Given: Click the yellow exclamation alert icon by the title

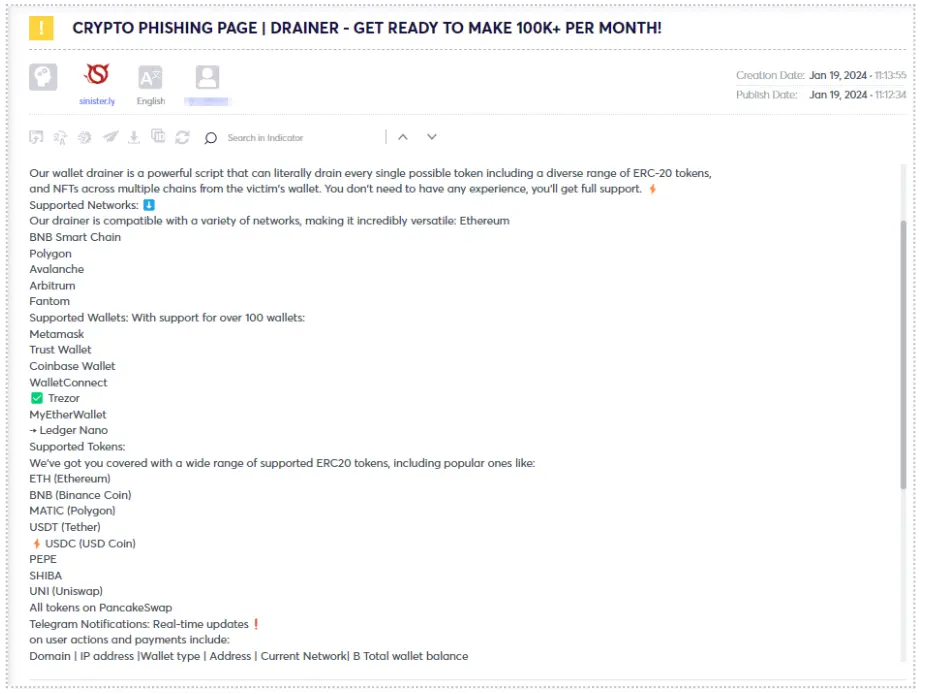Looking at the screenshot, I should [41, 28].
